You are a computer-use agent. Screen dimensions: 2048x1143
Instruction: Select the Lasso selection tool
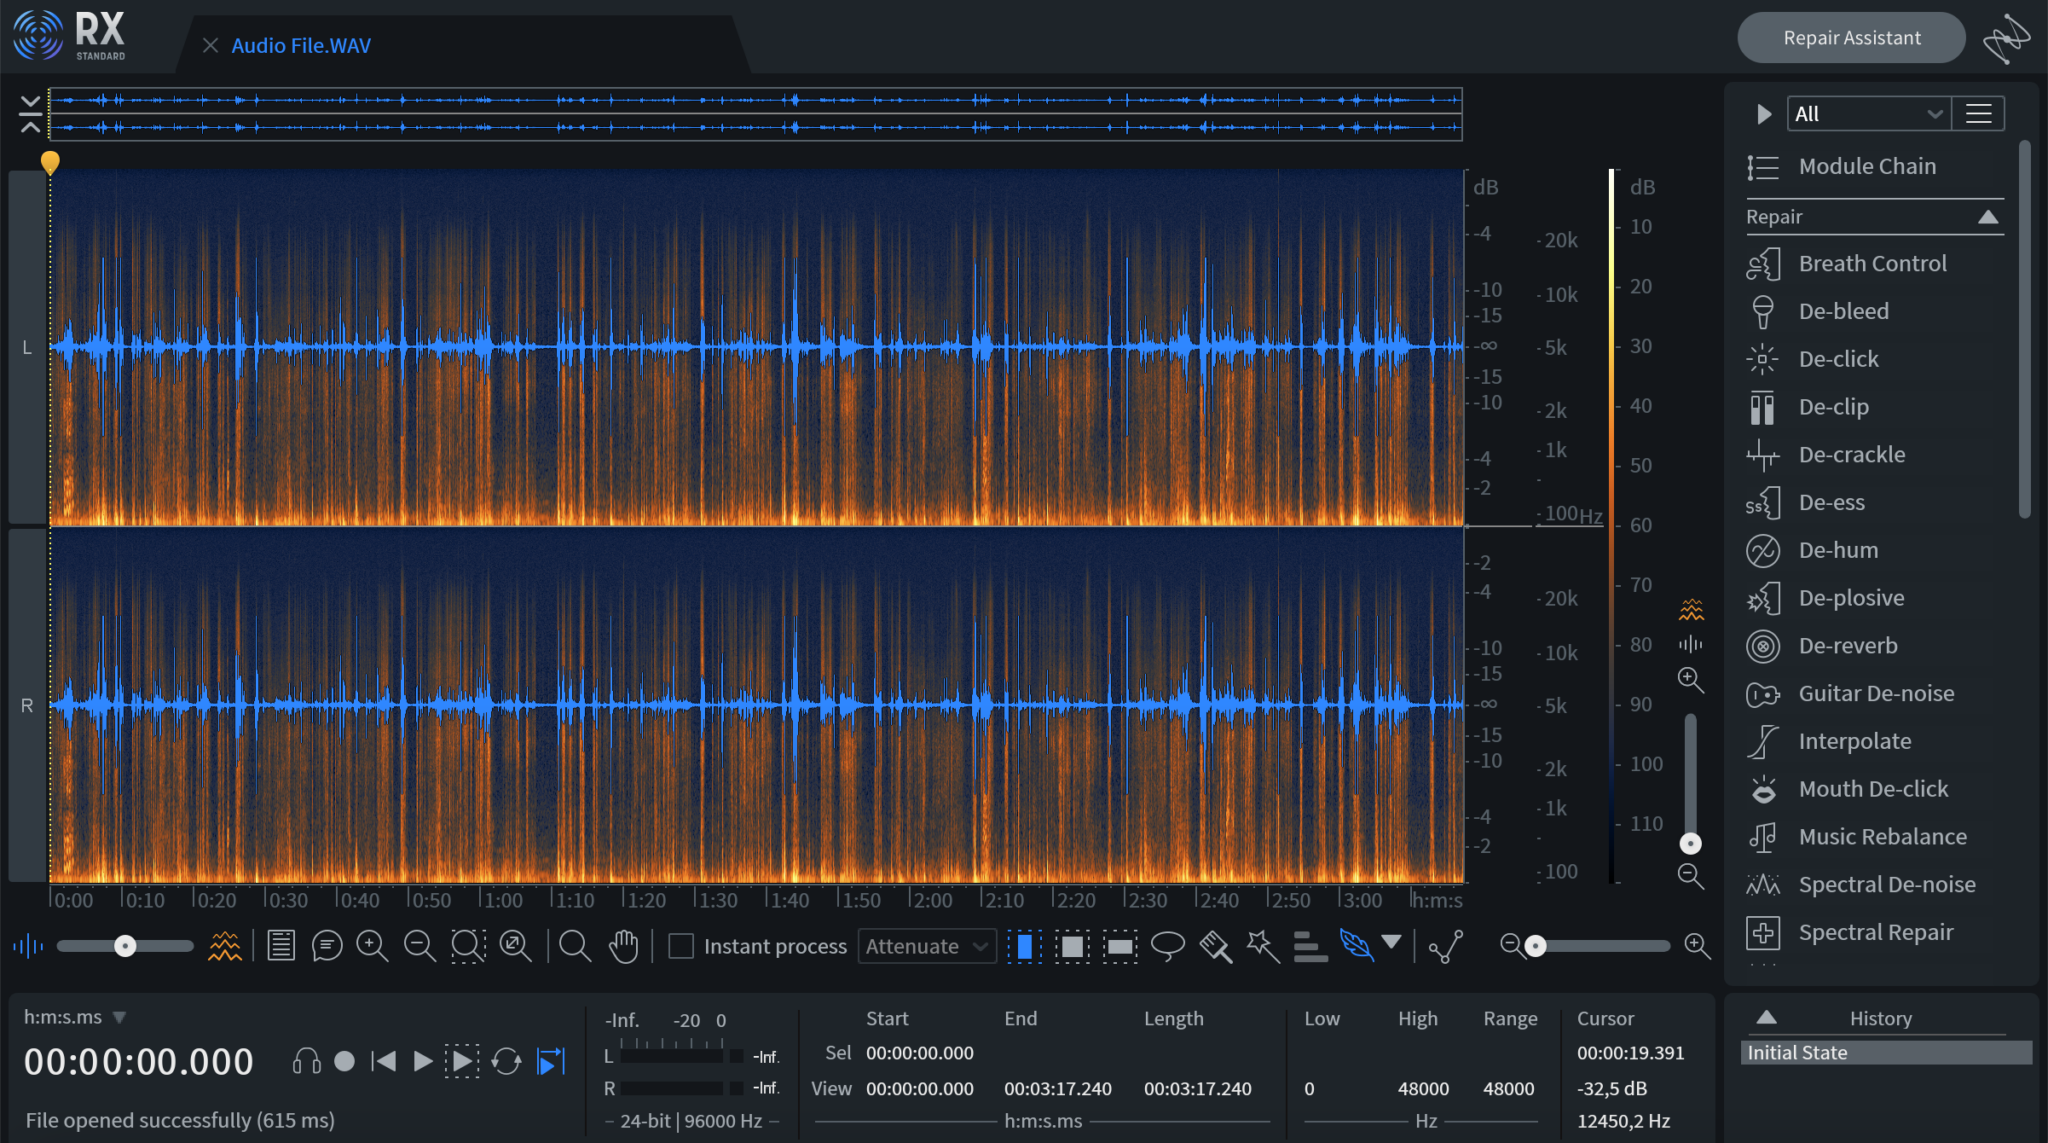point(1167,945)
